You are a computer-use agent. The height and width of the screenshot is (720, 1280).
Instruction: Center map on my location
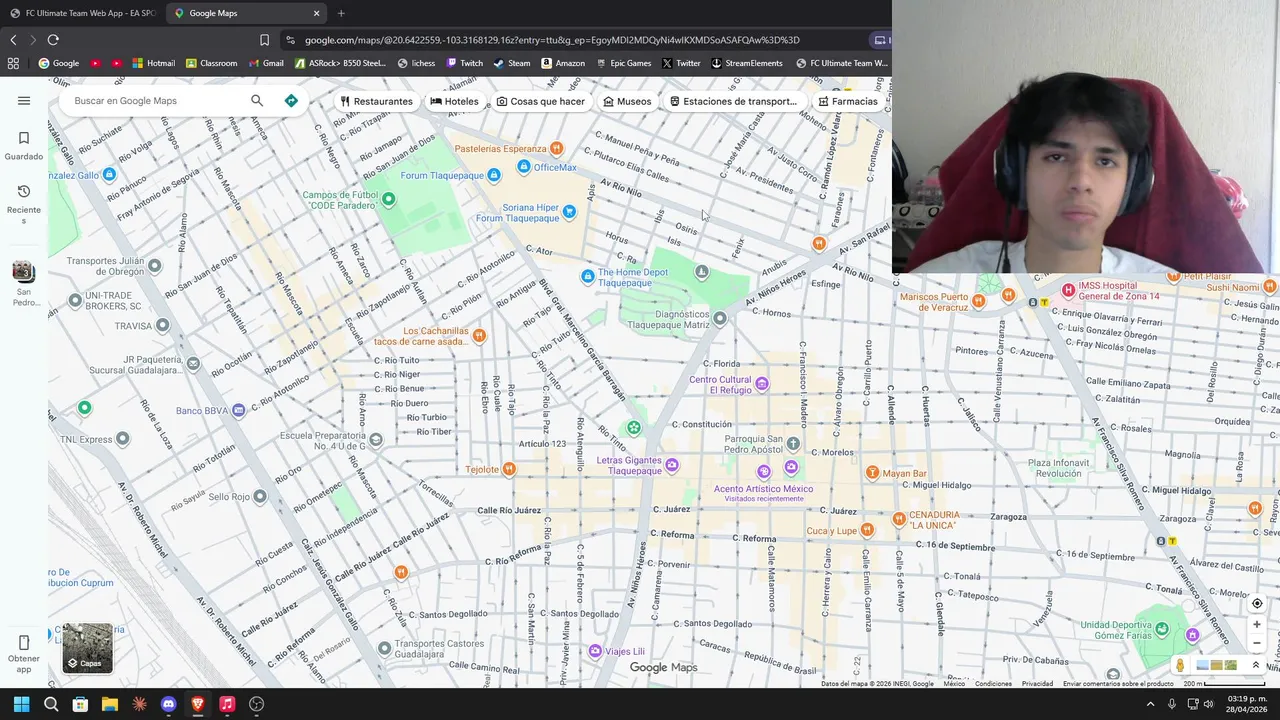point(1257,603)
